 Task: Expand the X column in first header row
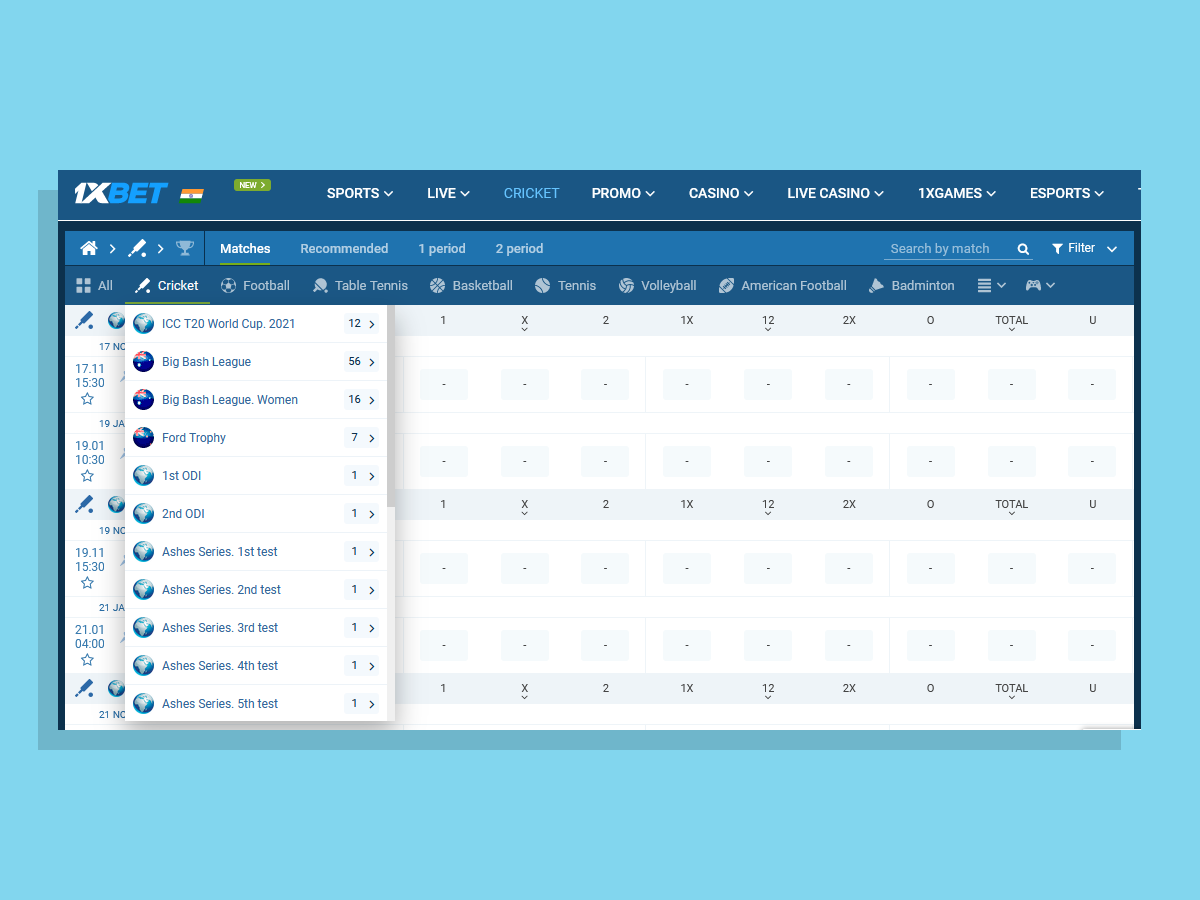(524, 323)
